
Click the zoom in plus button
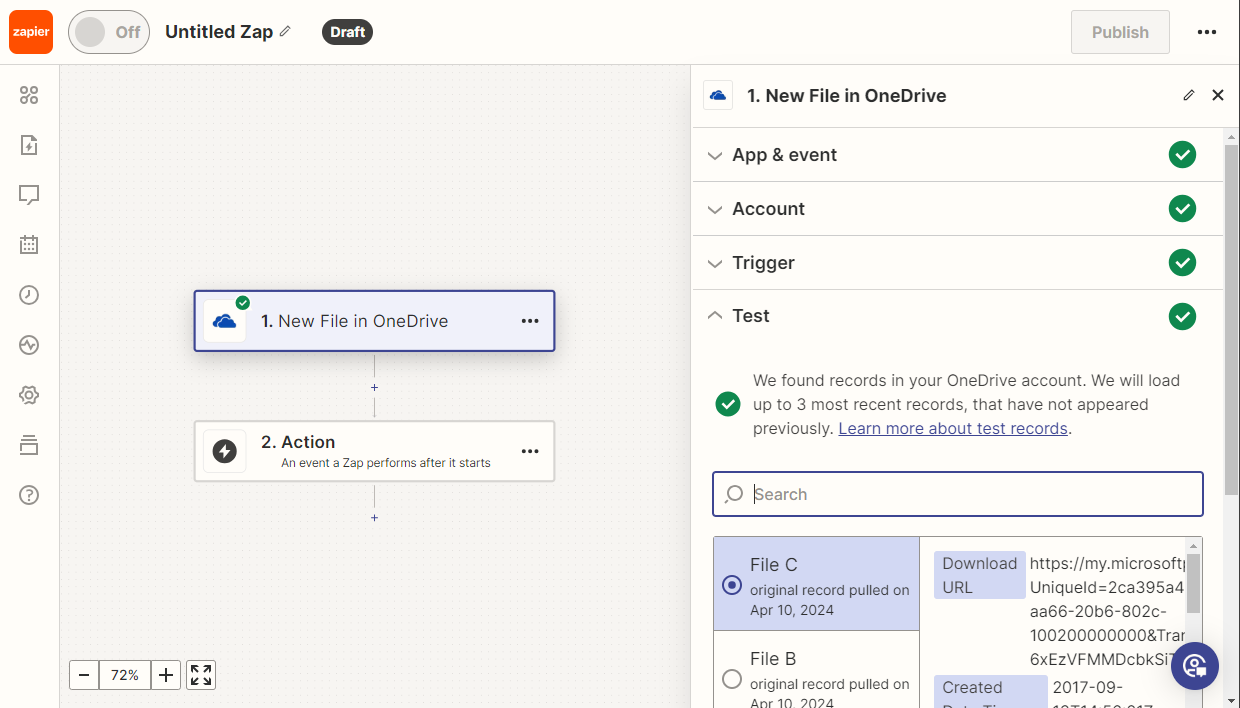tap(166, 675)
